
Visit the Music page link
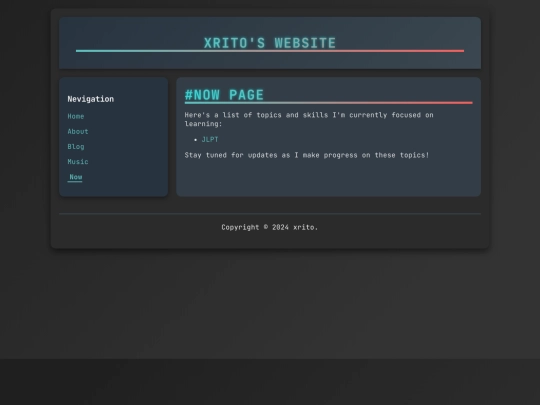coord(78,162)
